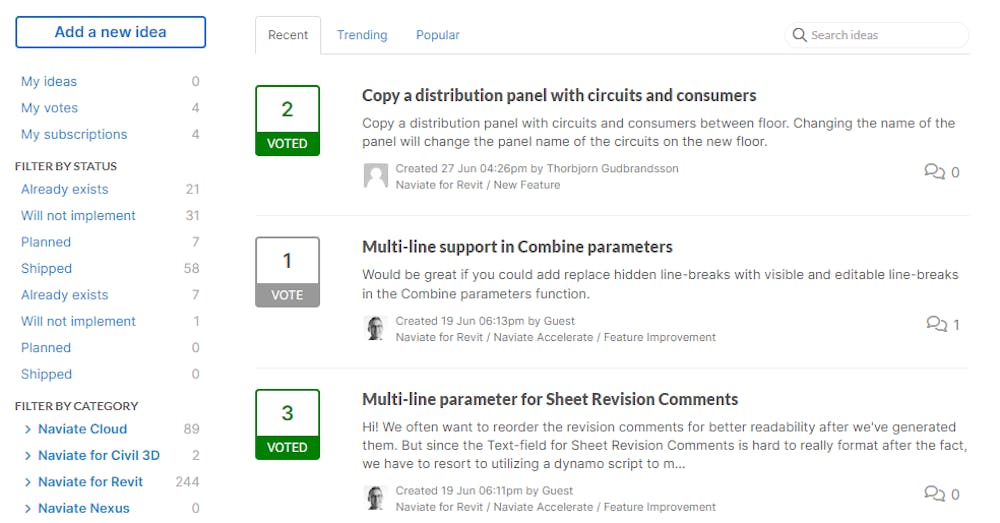Open comments icon on Sheet Revision idea
Viewport: 1000px width, 523px height.
[934, 494]
